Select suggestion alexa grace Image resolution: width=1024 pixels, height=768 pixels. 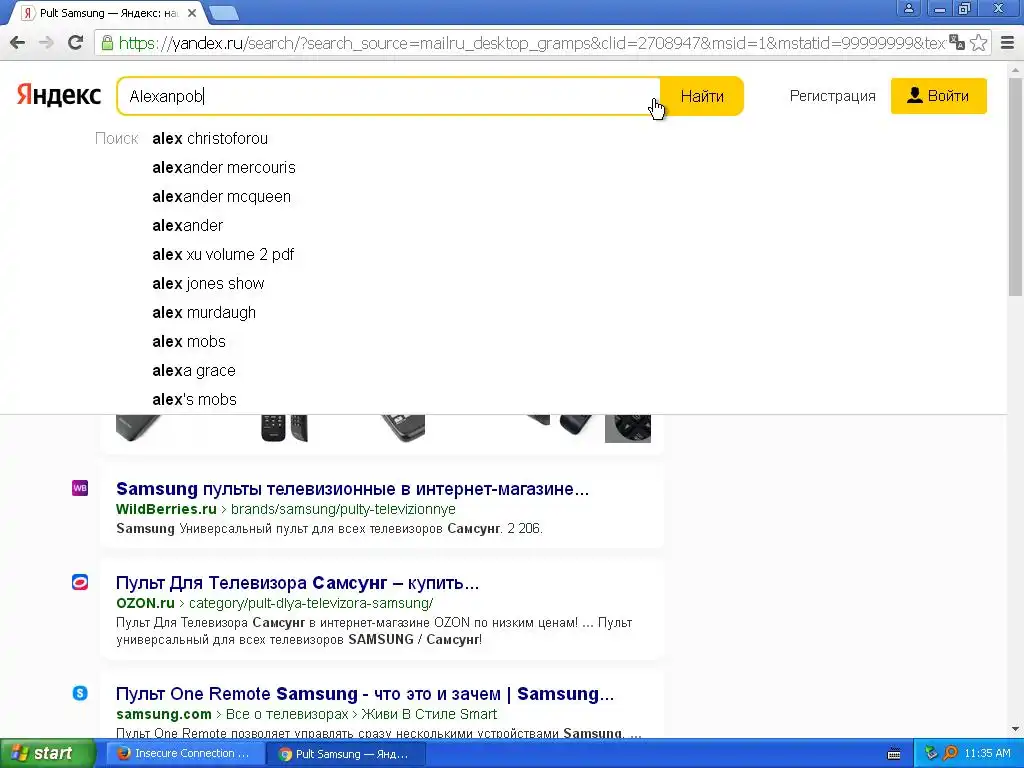pos(193,370)
